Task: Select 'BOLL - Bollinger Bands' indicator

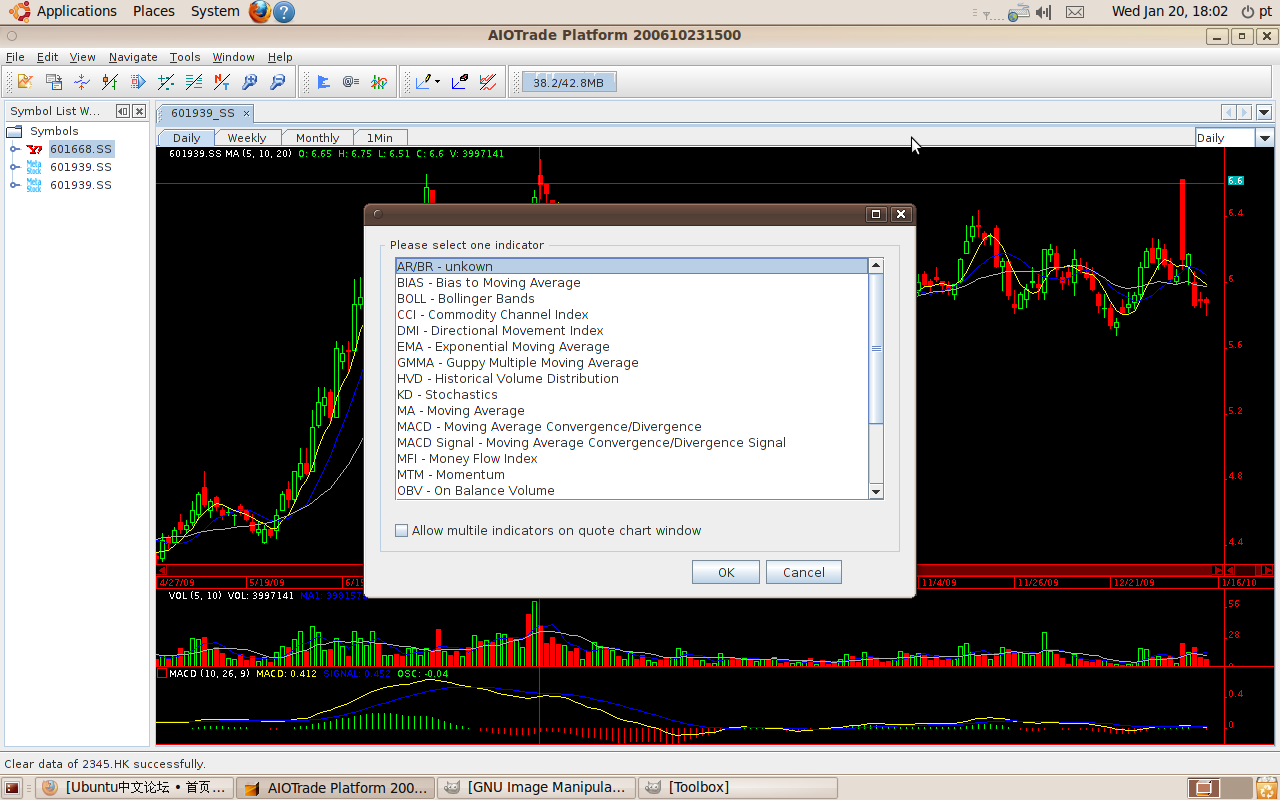Action: tap(632, 299)
